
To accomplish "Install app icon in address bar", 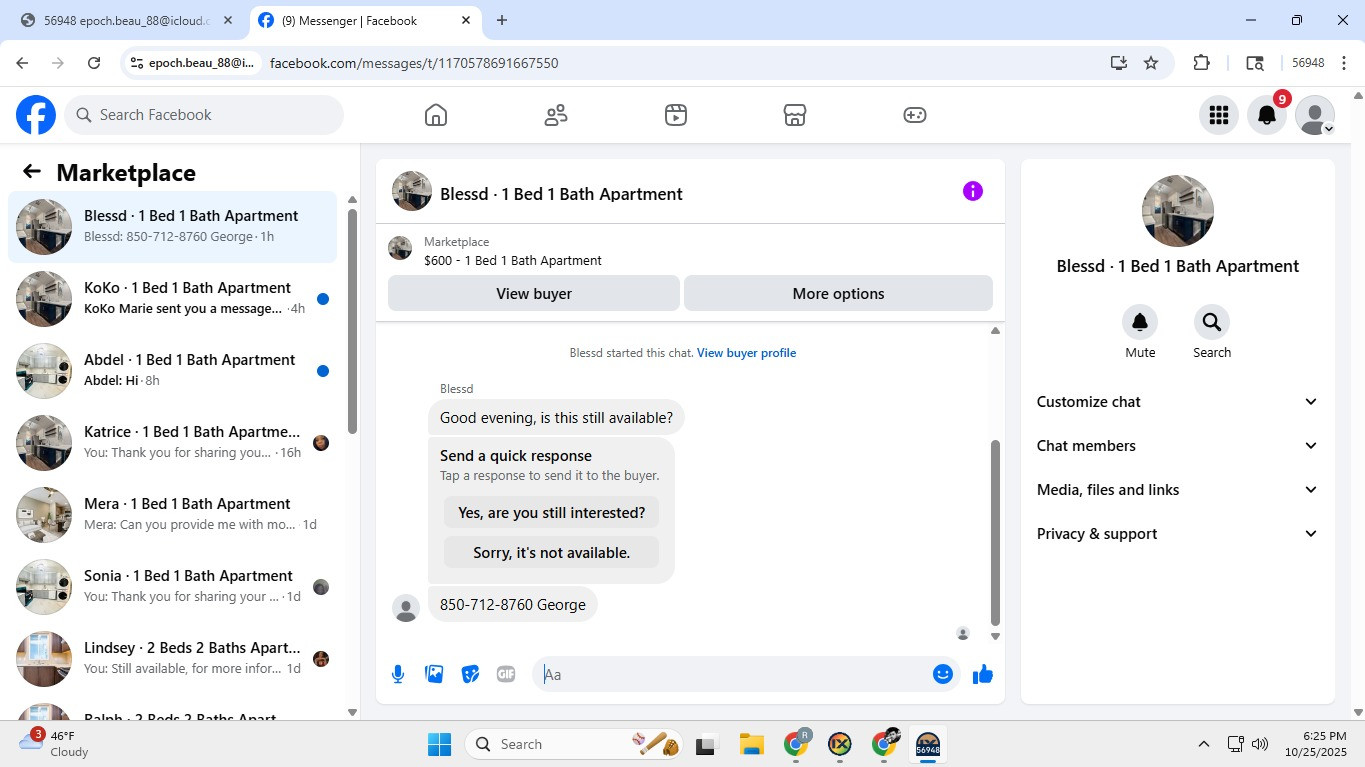I will point(1119,63).
